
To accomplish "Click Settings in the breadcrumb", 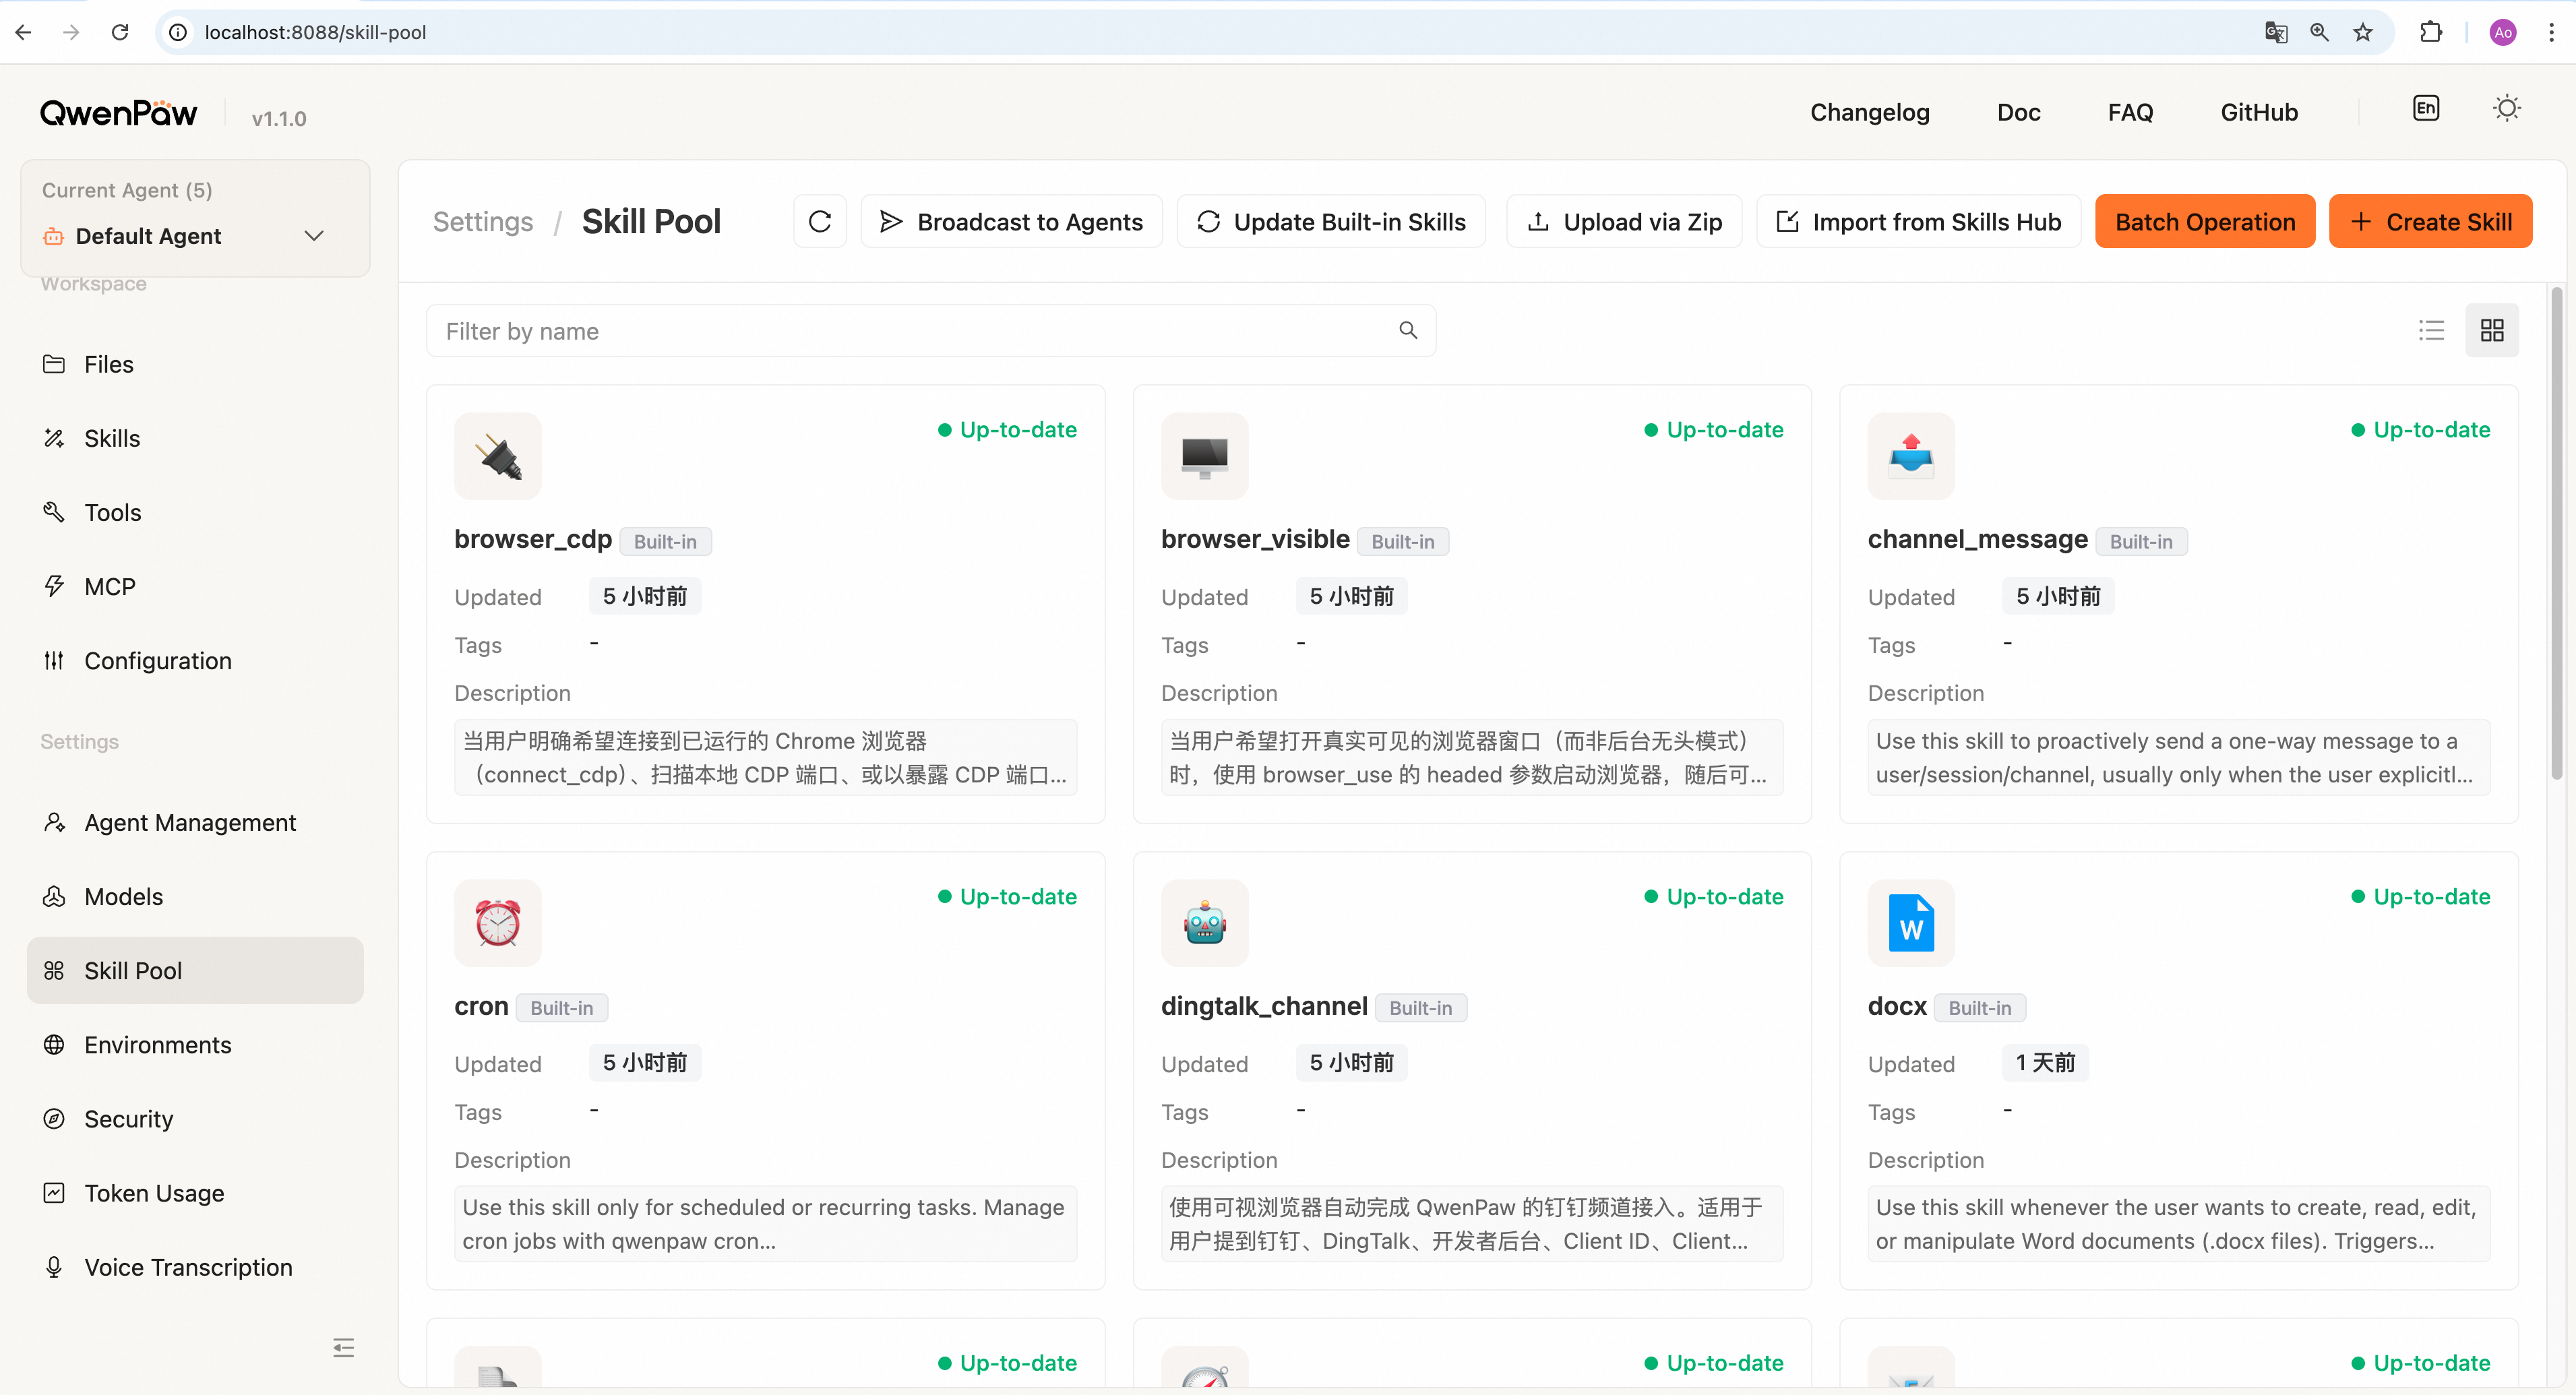I will (483, 221).
